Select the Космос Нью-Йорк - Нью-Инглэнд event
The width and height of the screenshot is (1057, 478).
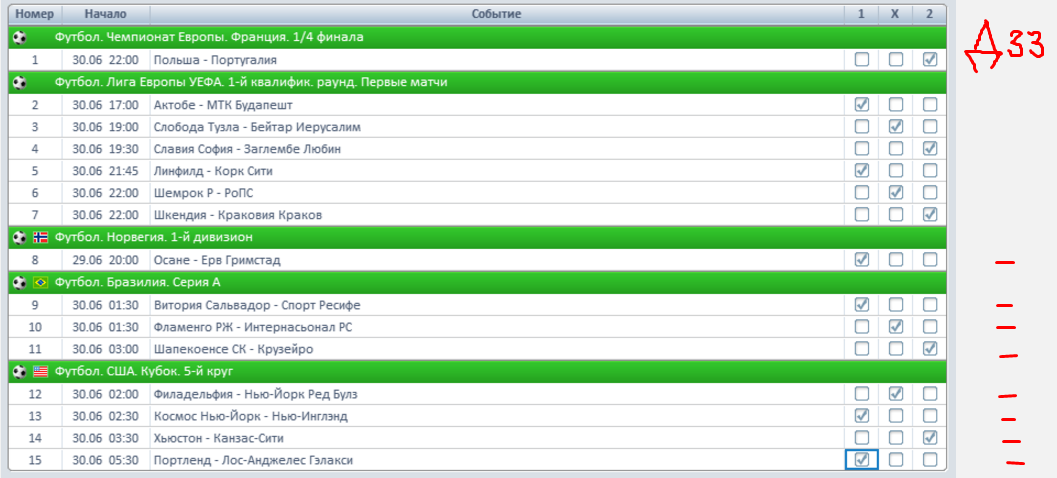(251, 416)
